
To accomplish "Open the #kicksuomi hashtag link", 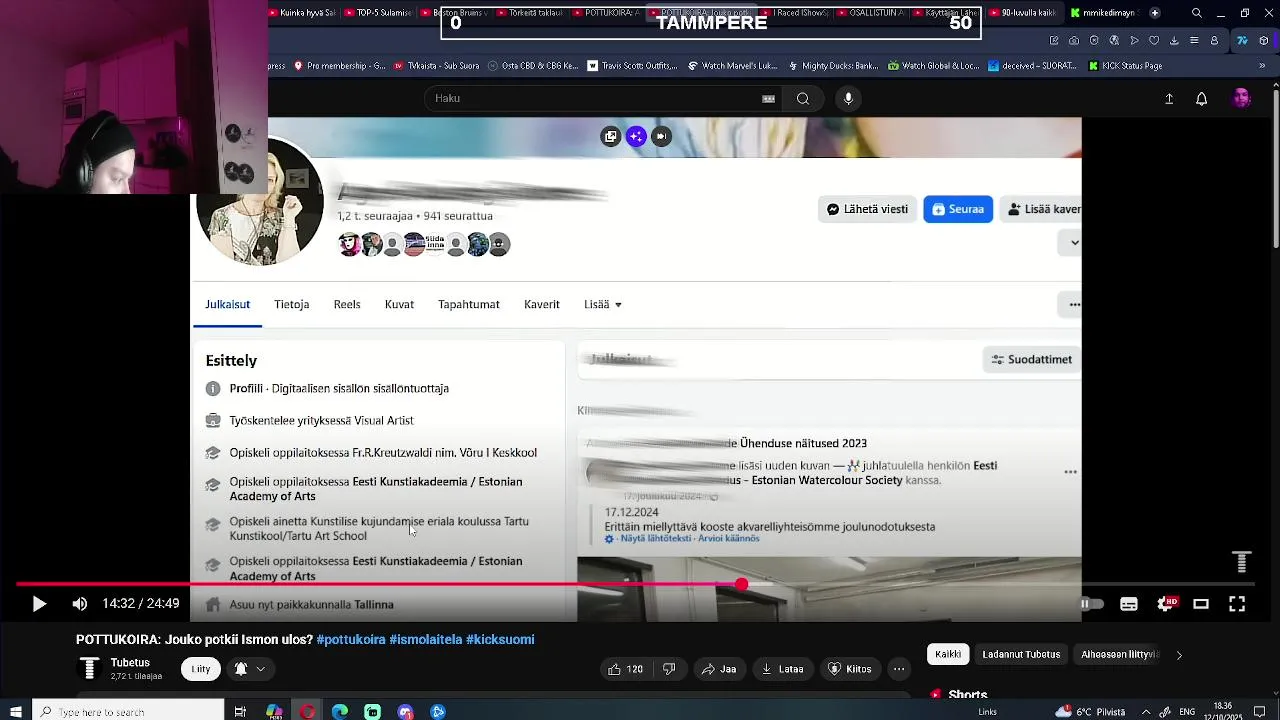I will click(x=500, y=640).
